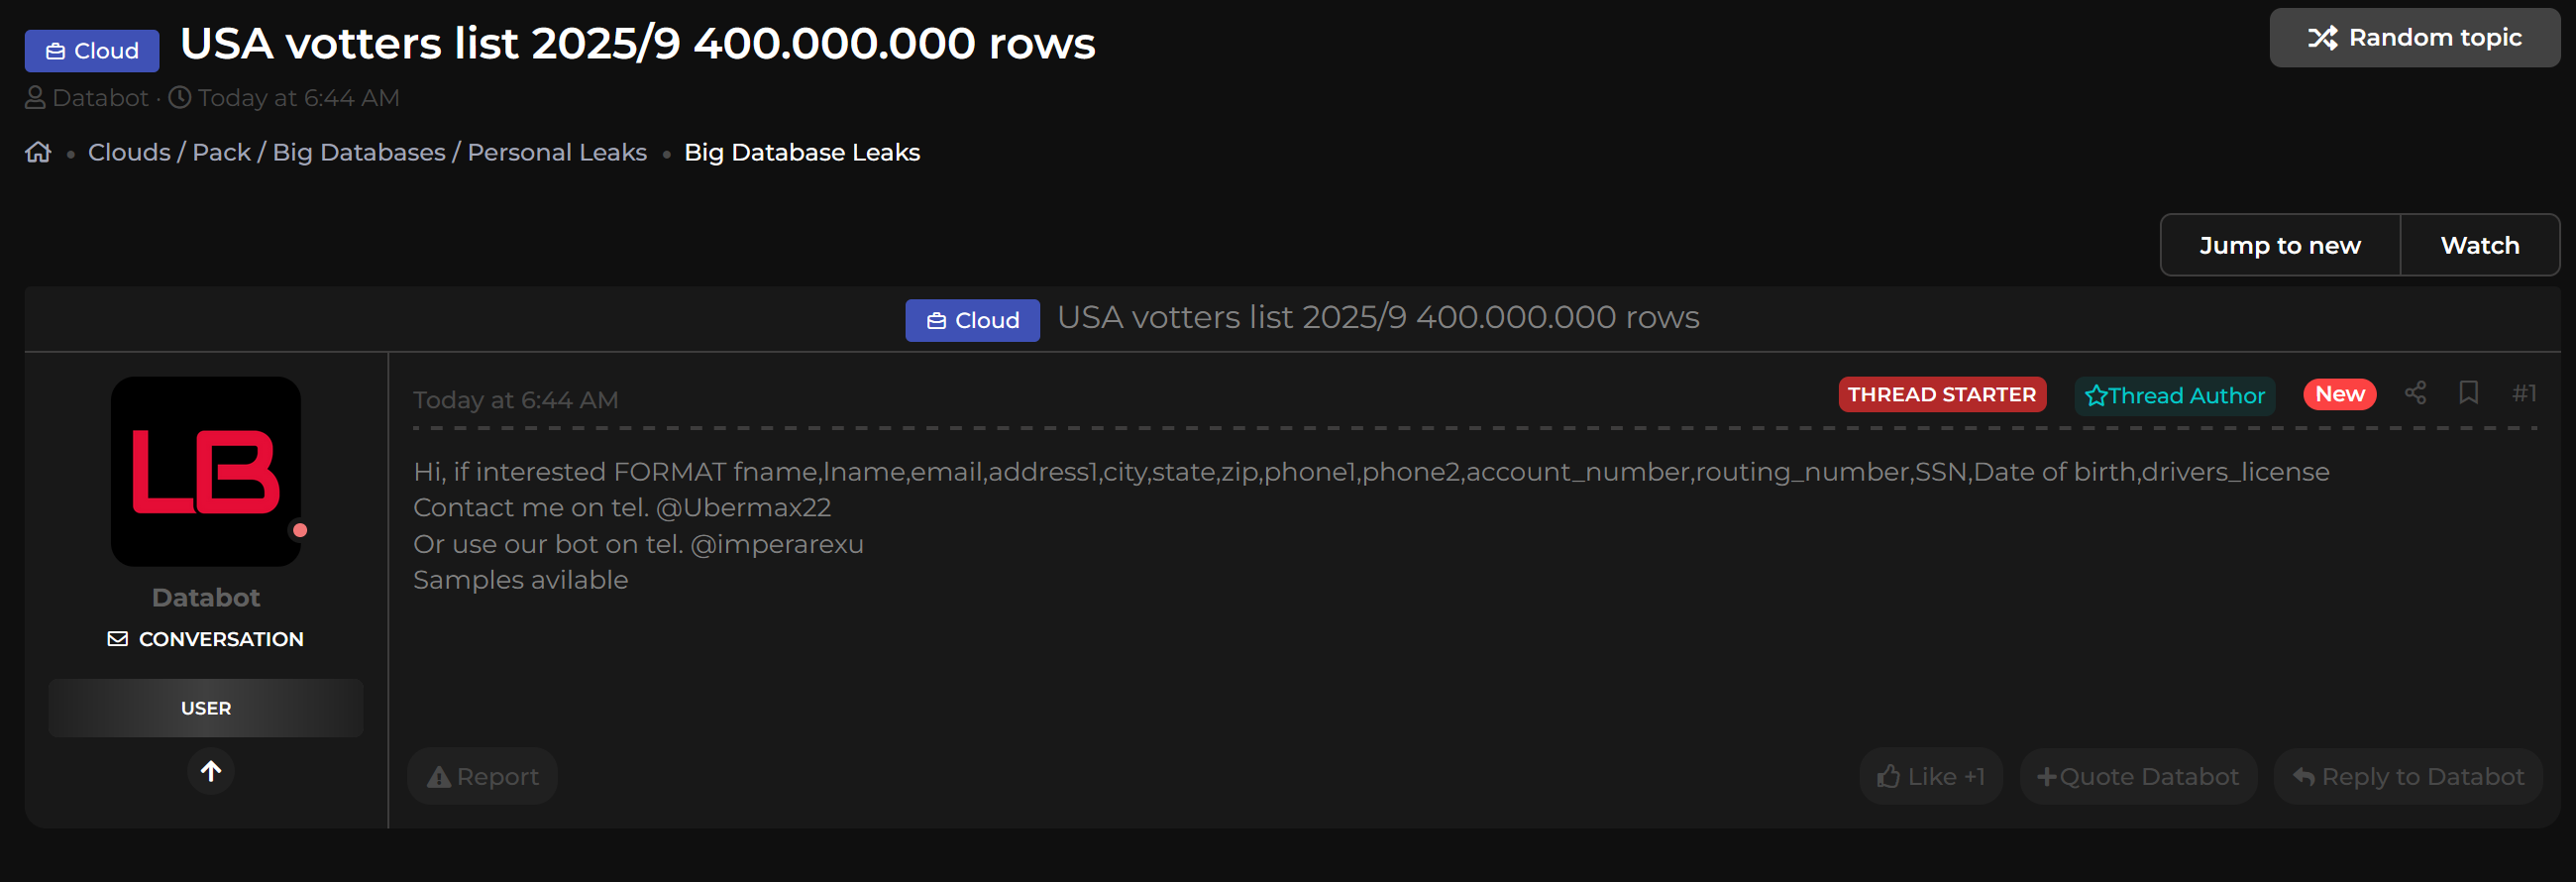Click the scroll-to-top arrow icon

[x=211, y=771]
